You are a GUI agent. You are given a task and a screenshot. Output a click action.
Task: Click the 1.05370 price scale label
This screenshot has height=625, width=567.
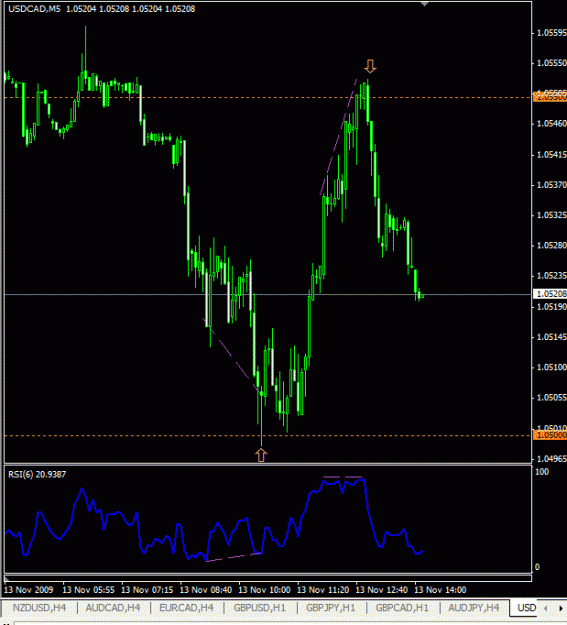[551, 185]
